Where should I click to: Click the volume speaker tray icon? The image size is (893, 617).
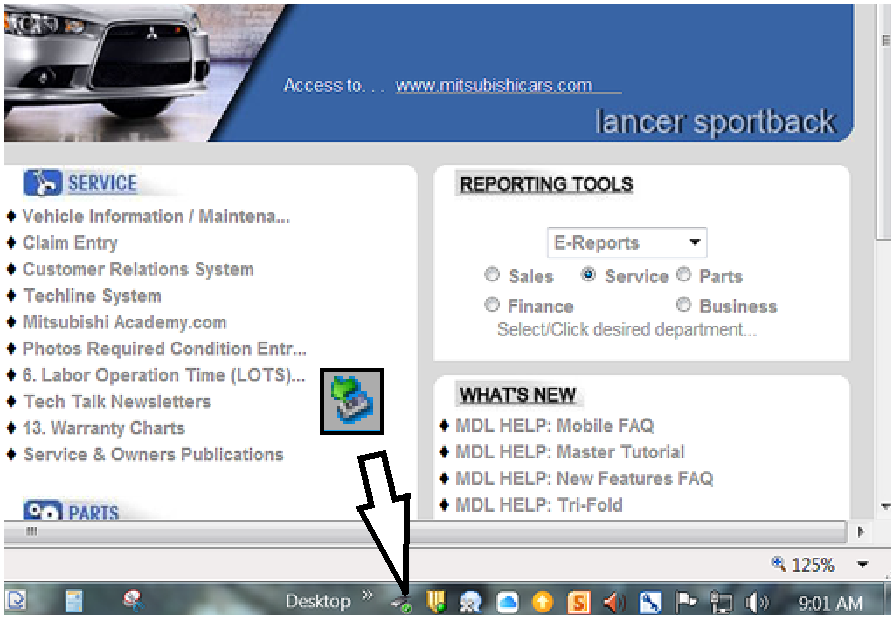pos(756,601)
